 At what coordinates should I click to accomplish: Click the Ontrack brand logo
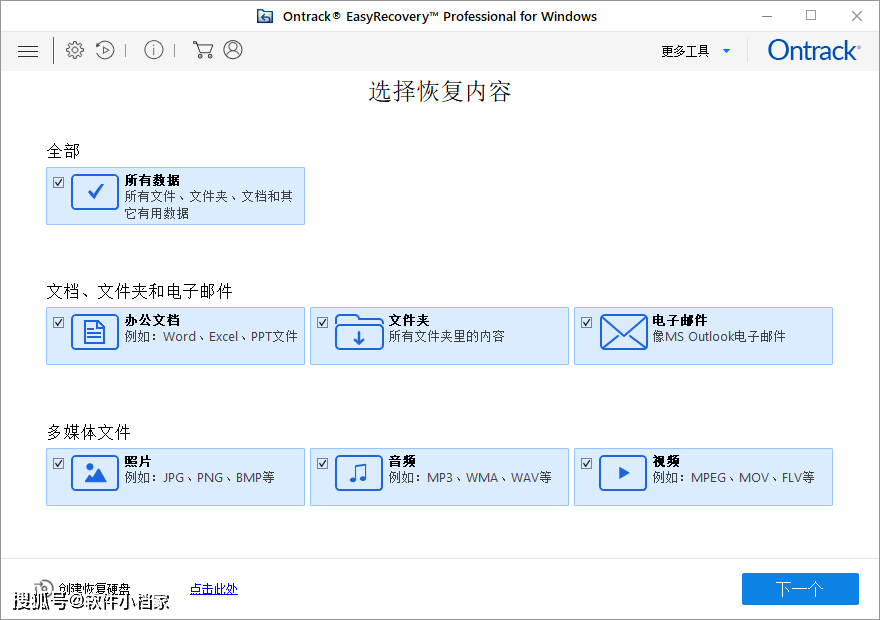(x=814, y=50)
